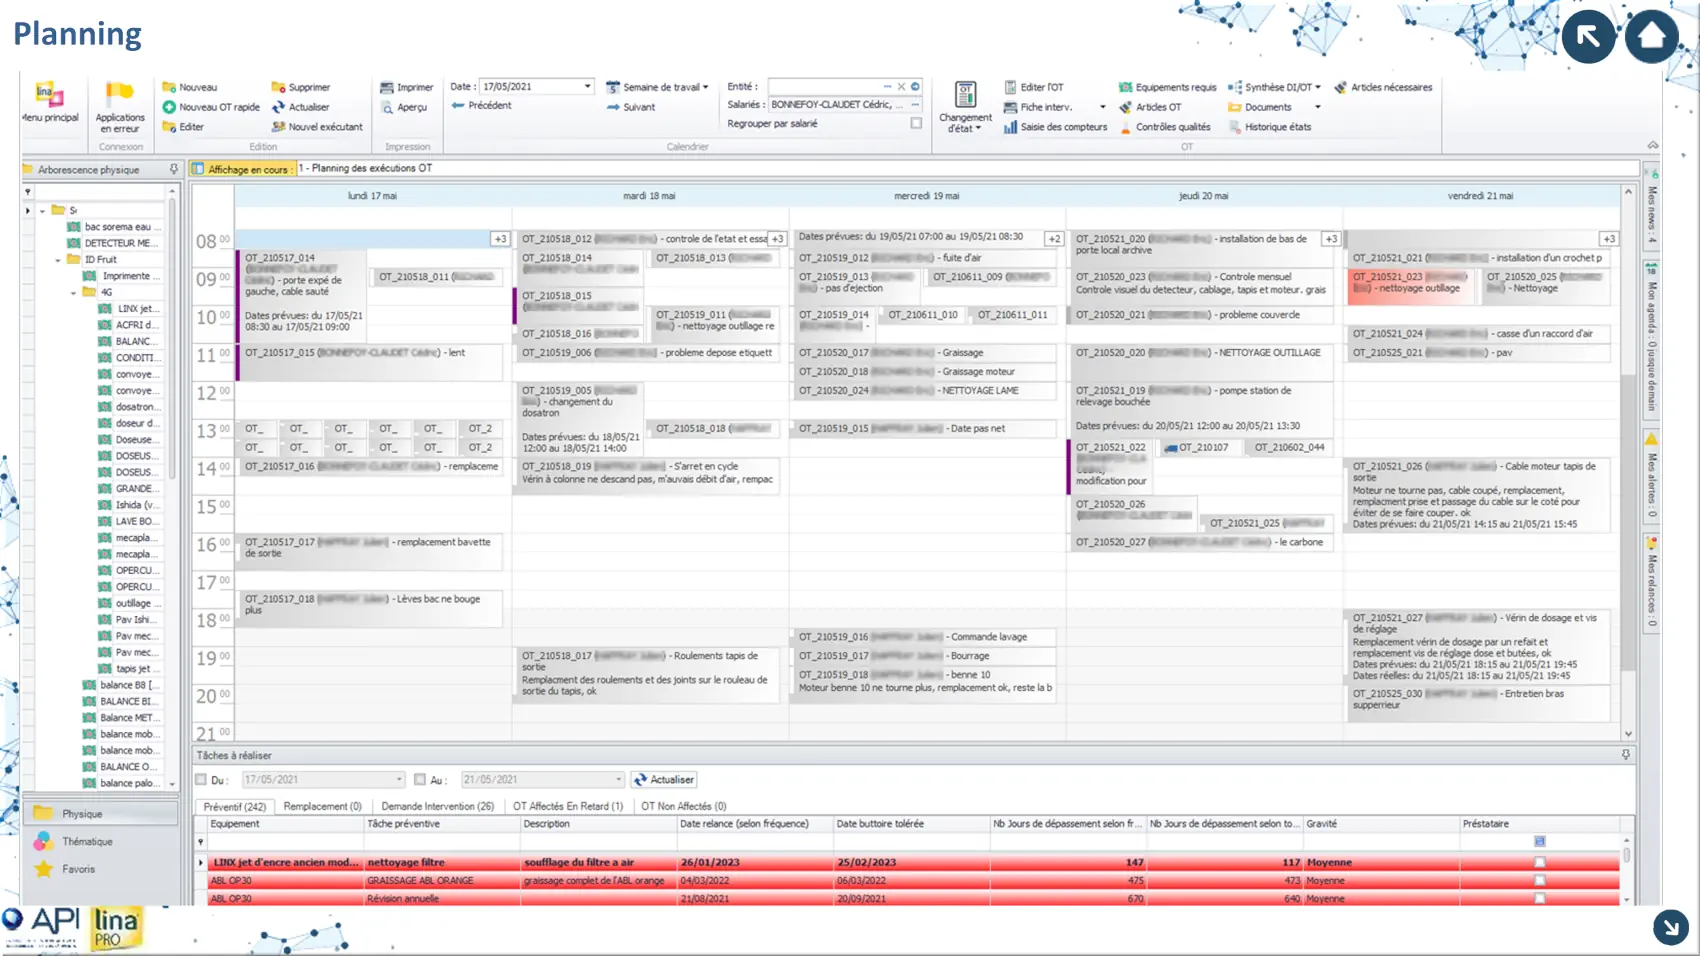Click the Imprimer printer icon

(387, 88)
